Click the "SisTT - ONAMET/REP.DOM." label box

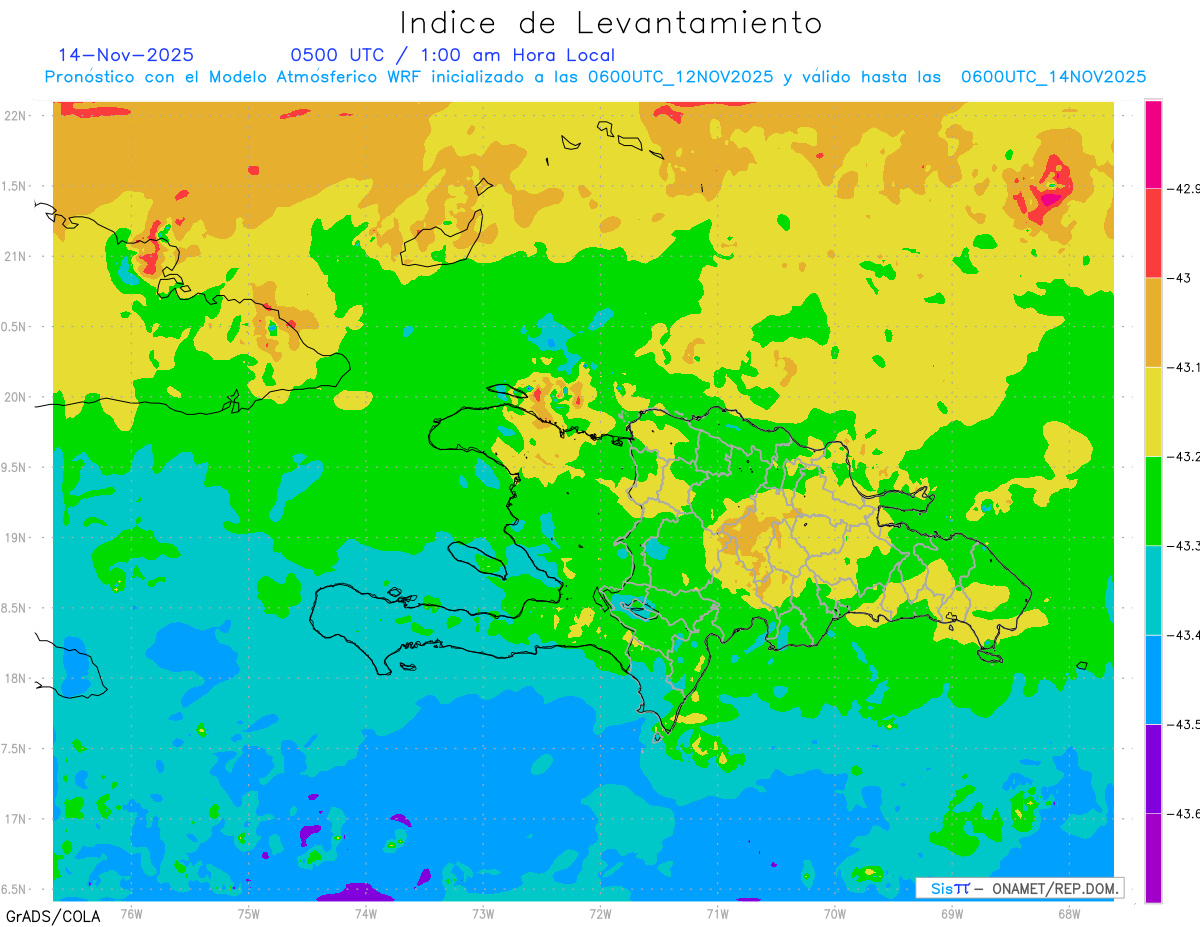click(1019, 888)
